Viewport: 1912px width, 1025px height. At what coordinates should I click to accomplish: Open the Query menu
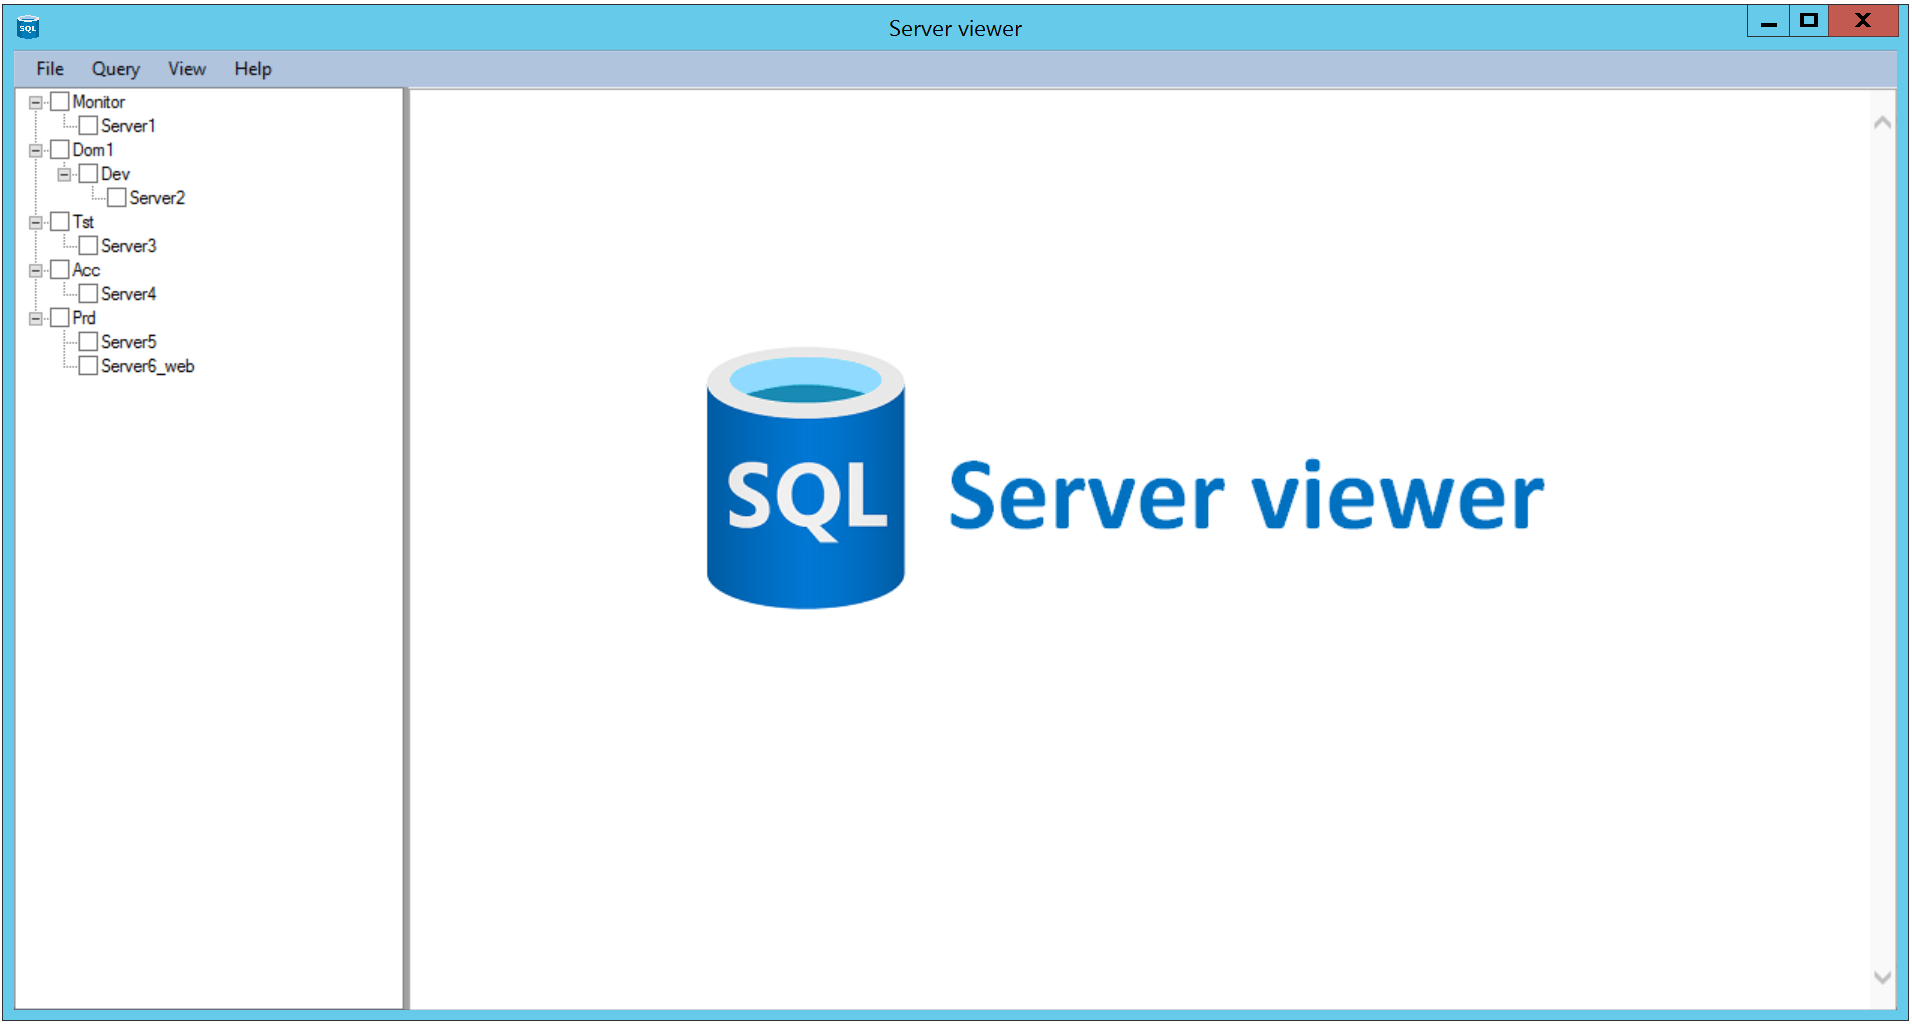(x=116, y=69)
